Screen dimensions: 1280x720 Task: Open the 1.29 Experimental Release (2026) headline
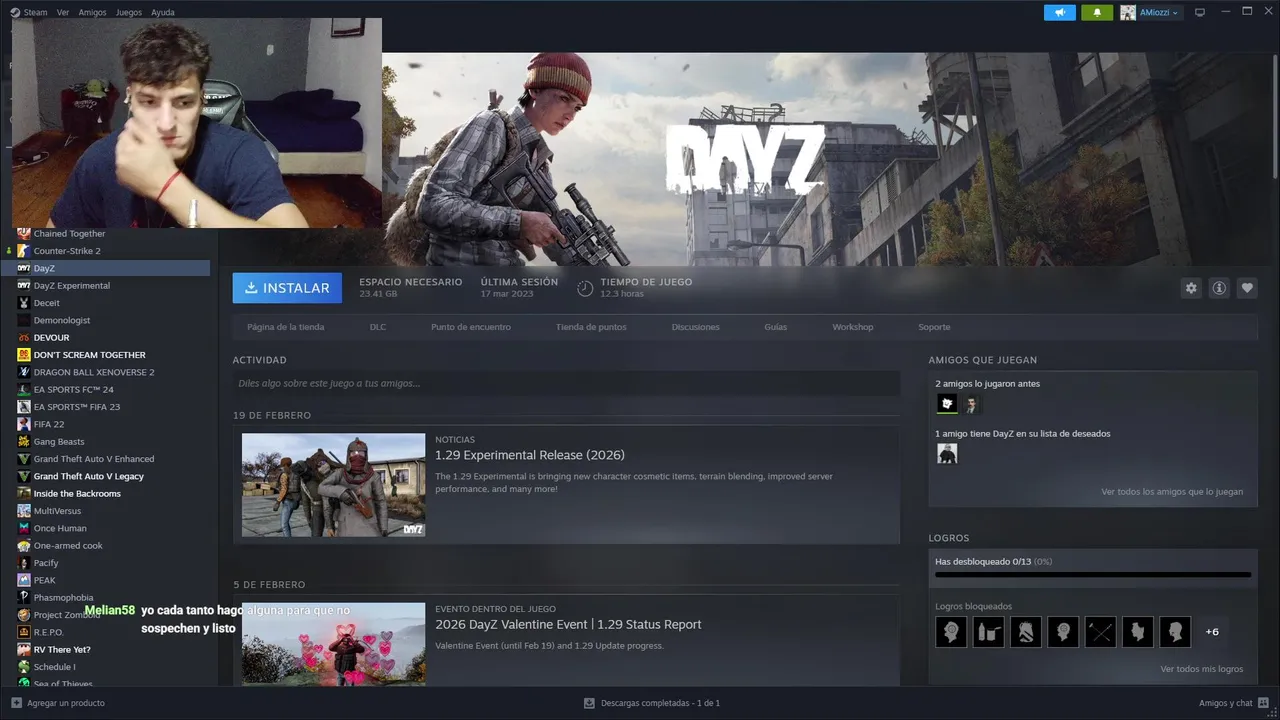pos(530,455)
